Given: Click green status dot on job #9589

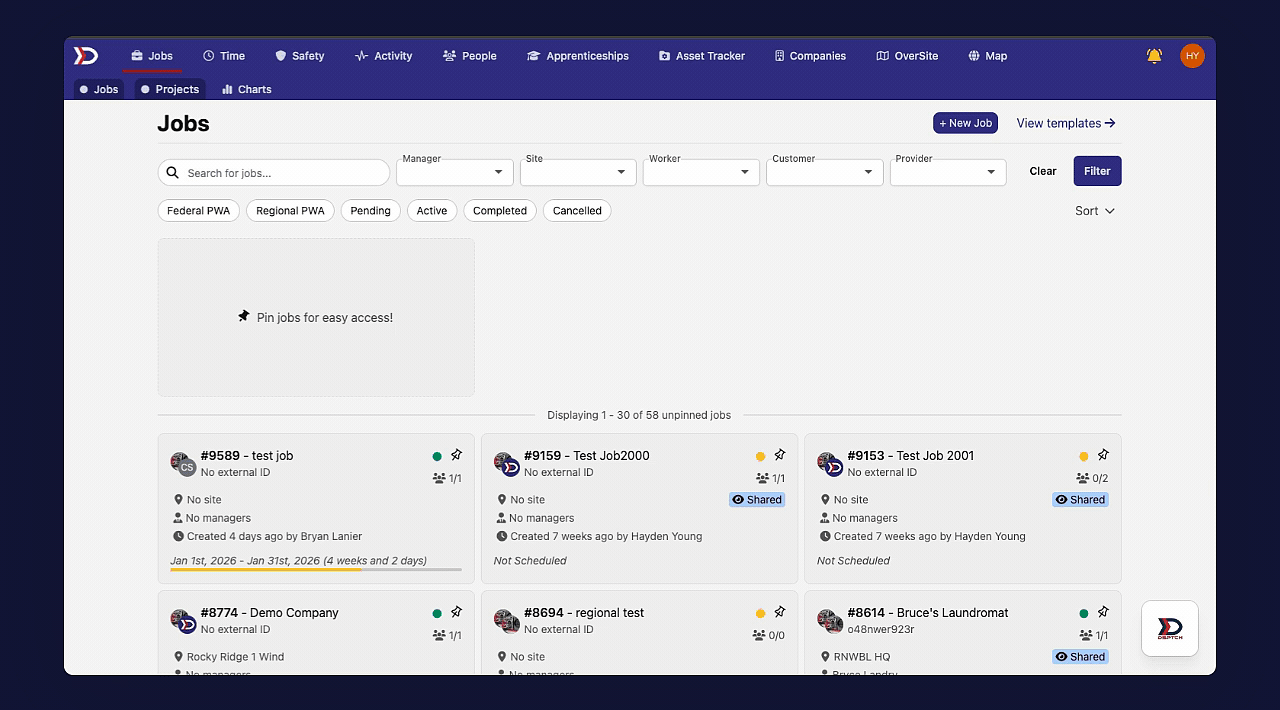Looking at the screenshot, I should tap(437, 456).
